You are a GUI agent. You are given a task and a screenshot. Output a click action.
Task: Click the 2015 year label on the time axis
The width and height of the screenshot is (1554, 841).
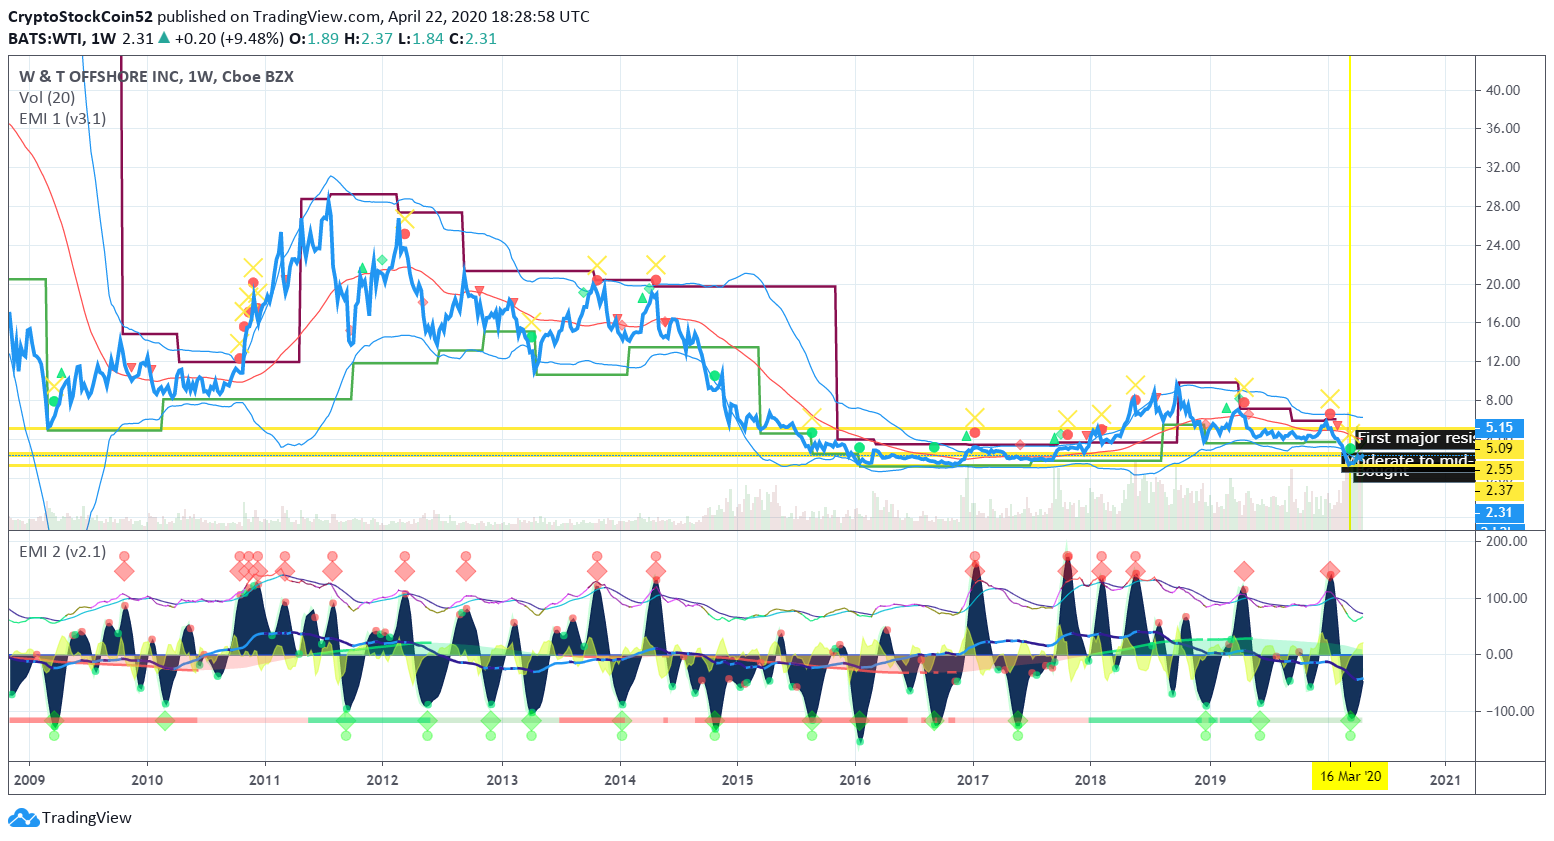click(x=738, y=780)
